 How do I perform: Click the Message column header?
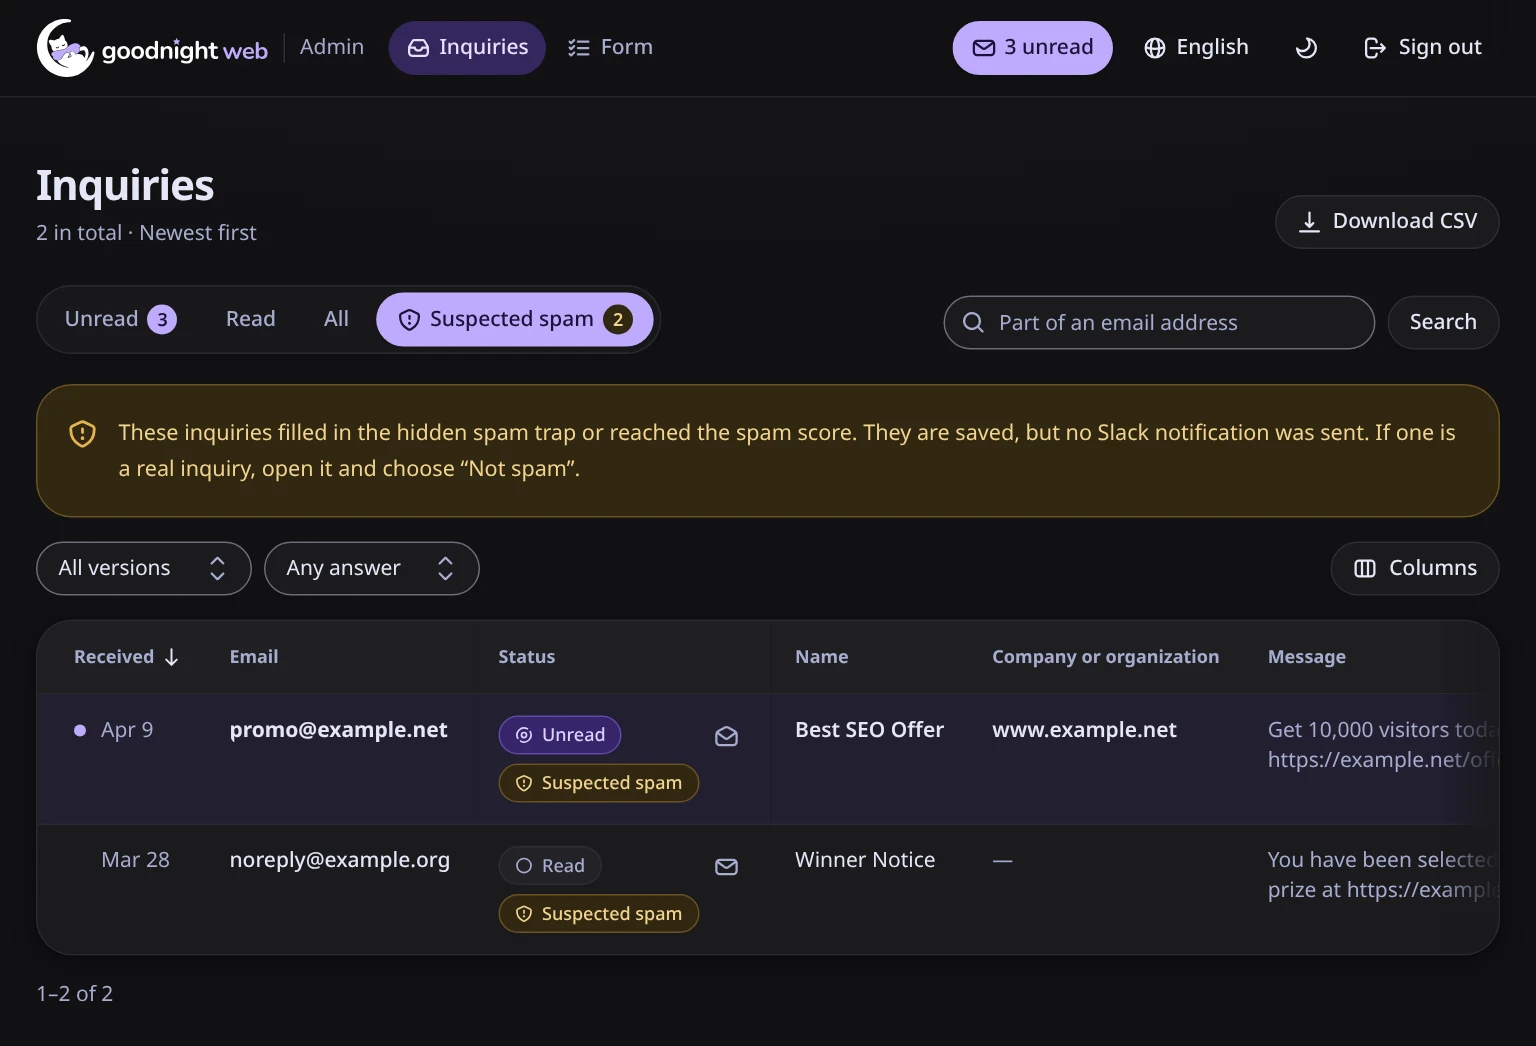click(1306, 657)
